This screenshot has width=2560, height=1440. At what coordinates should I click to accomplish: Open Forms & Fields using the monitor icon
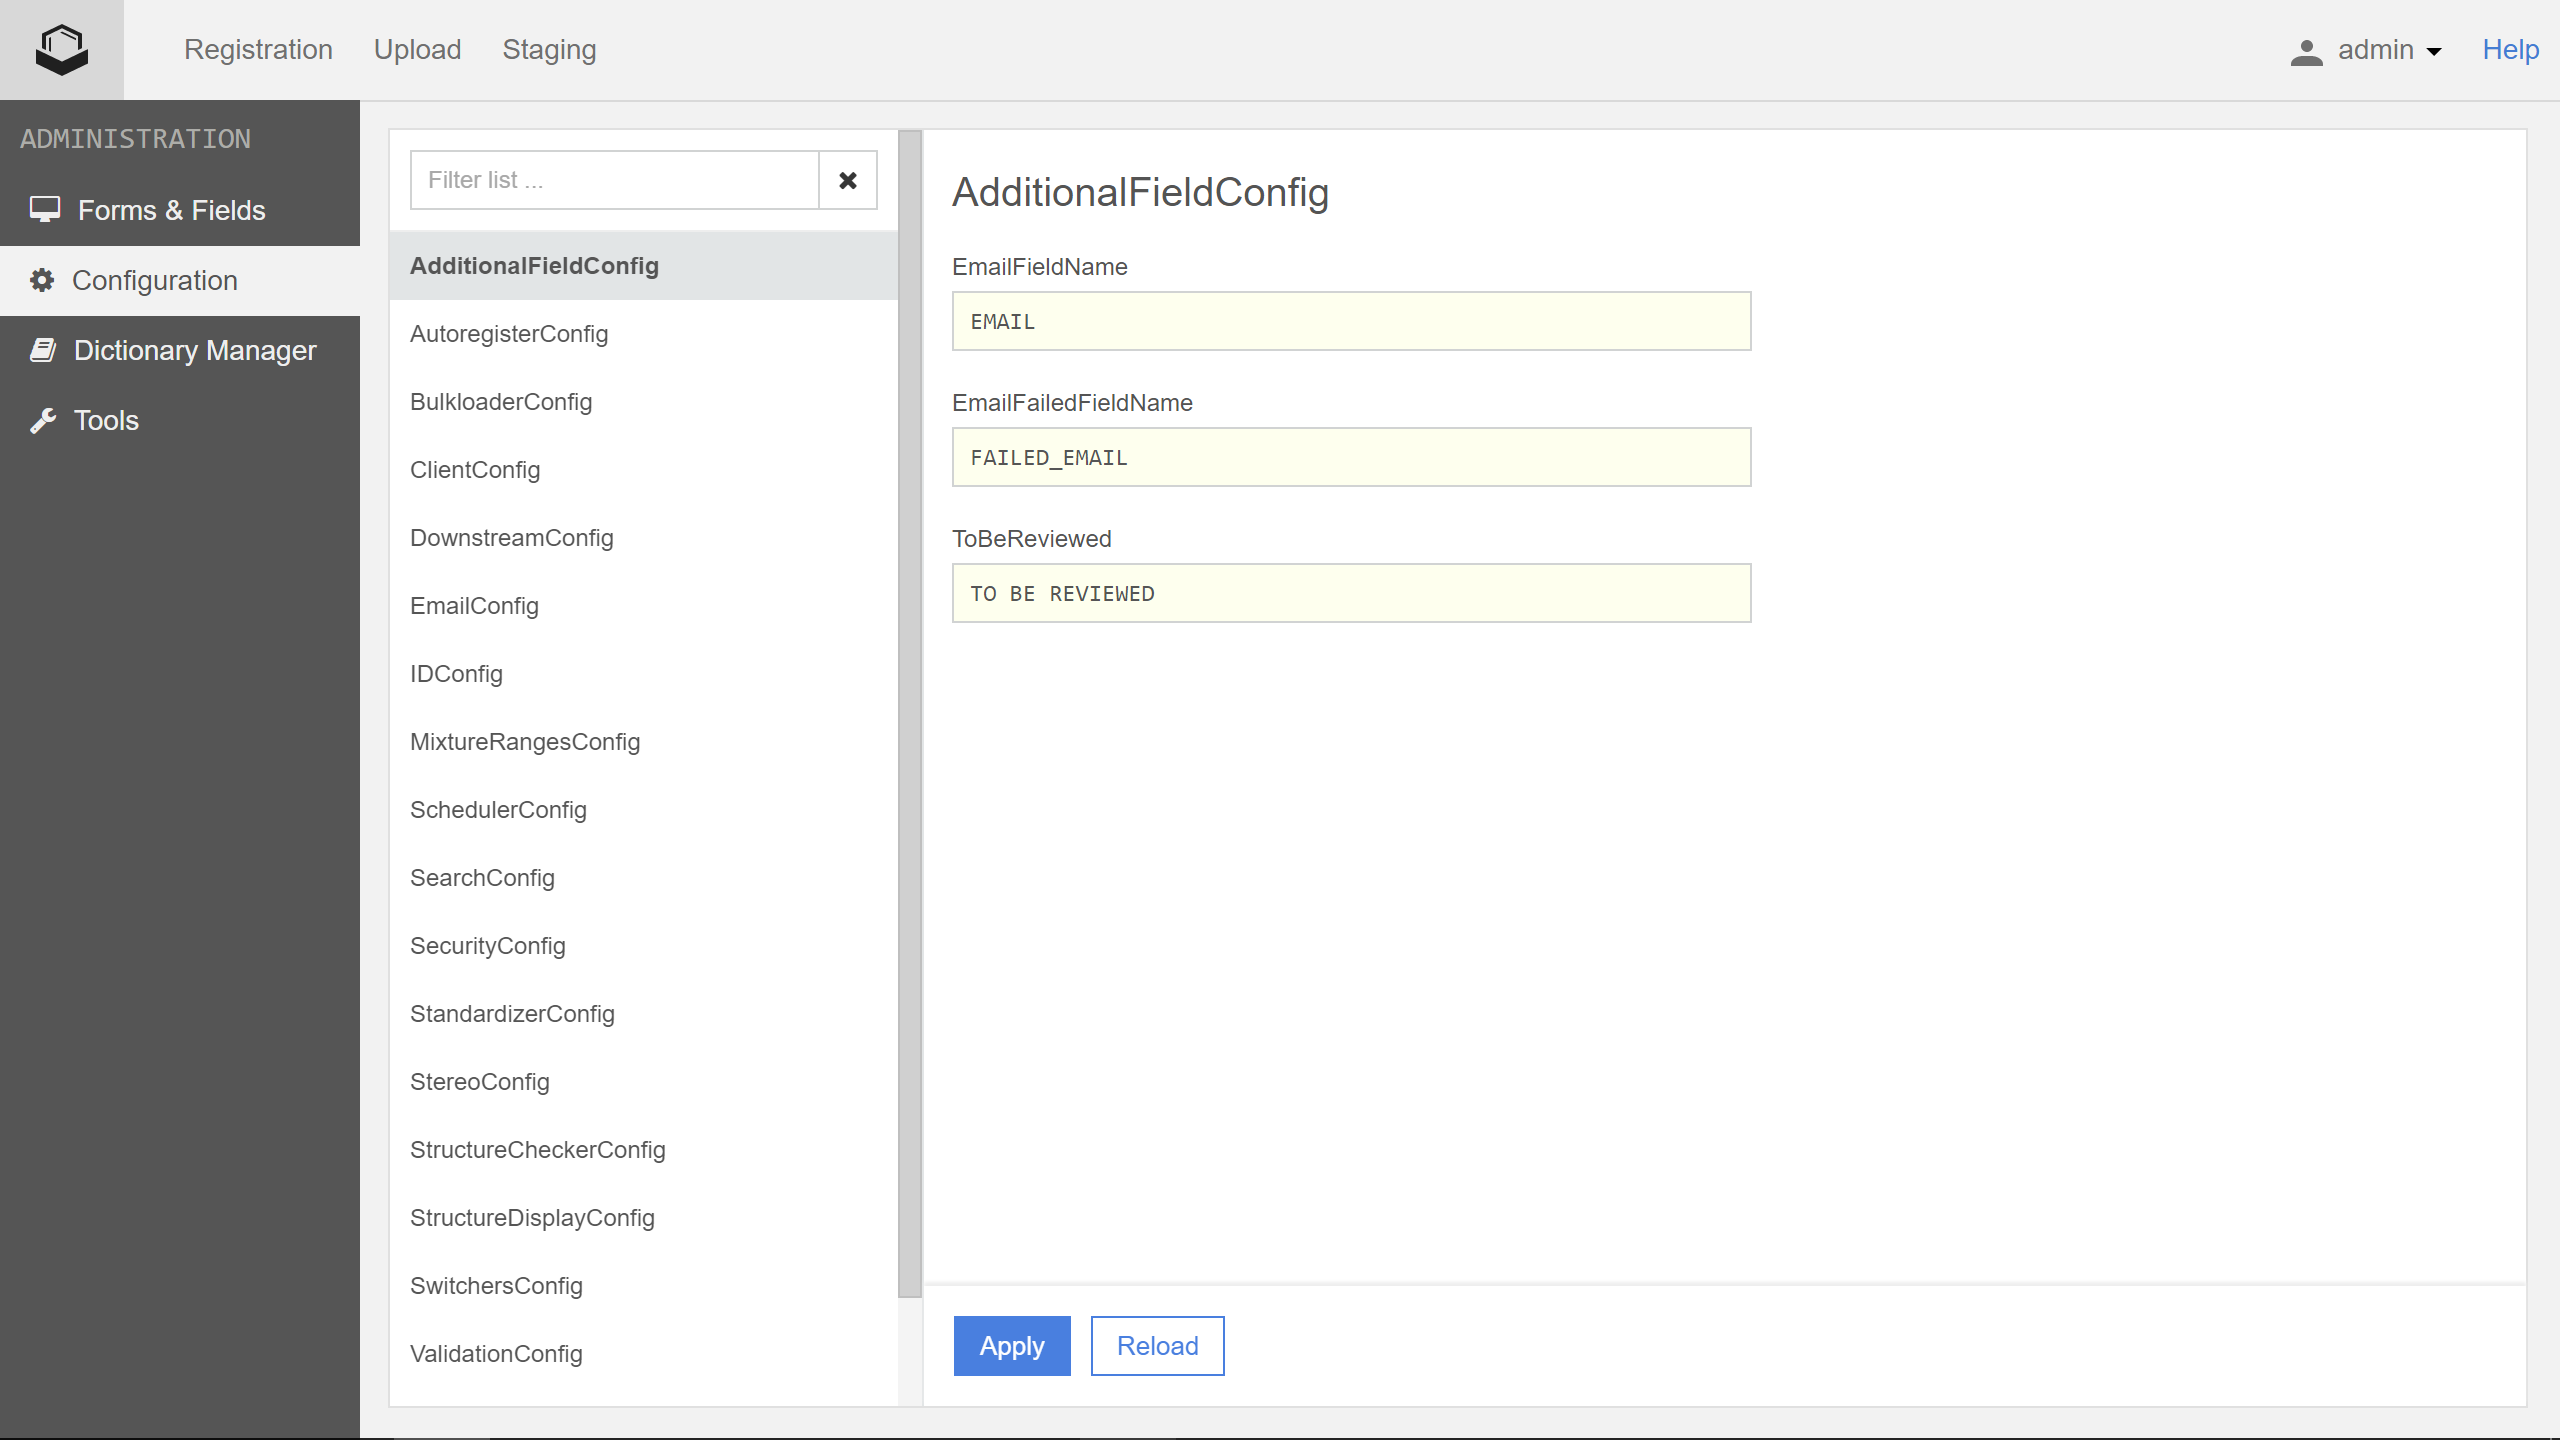(x=45, y=210)
